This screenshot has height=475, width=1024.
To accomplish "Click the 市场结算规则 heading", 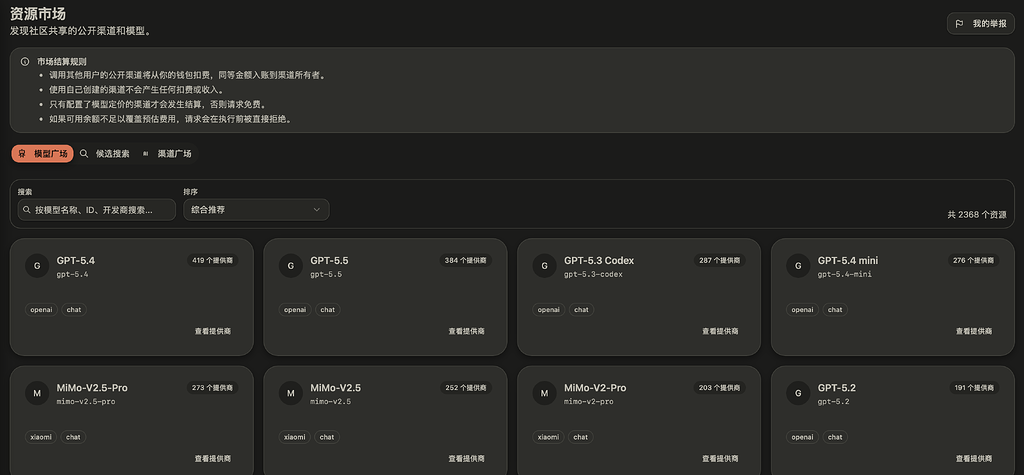I will 62,61.
